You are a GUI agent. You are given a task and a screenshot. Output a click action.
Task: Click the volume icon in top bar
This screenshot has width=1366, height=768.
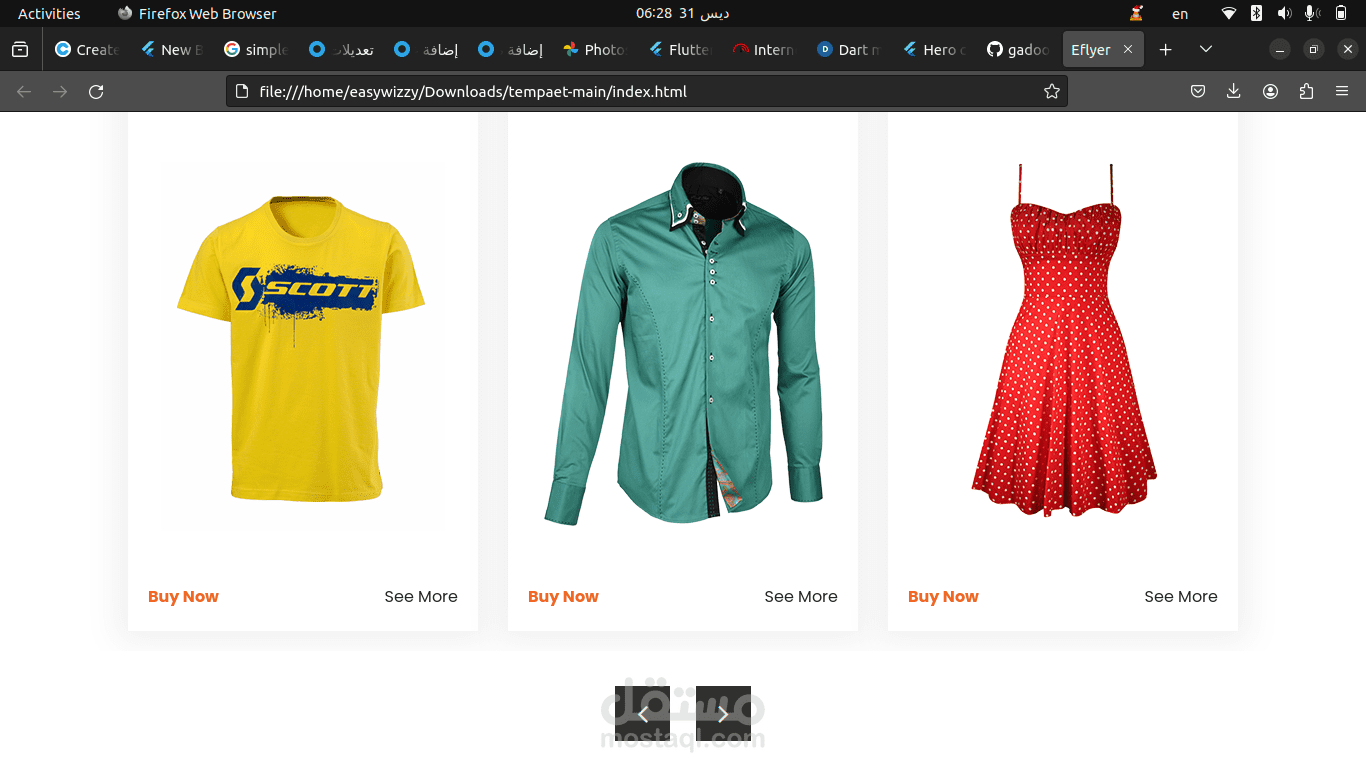(x=1284, y=14)
